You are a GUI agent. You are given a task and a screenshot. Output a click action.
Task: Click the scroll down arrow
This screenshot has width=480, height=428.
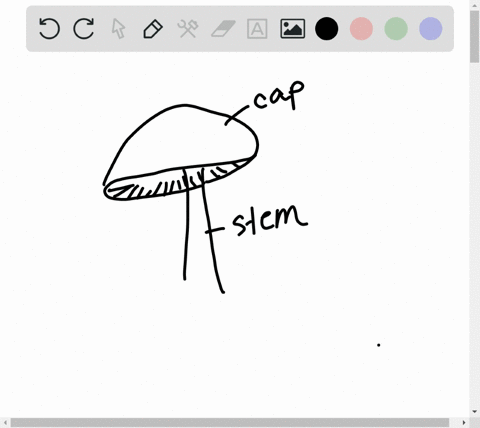pos(475,412)
